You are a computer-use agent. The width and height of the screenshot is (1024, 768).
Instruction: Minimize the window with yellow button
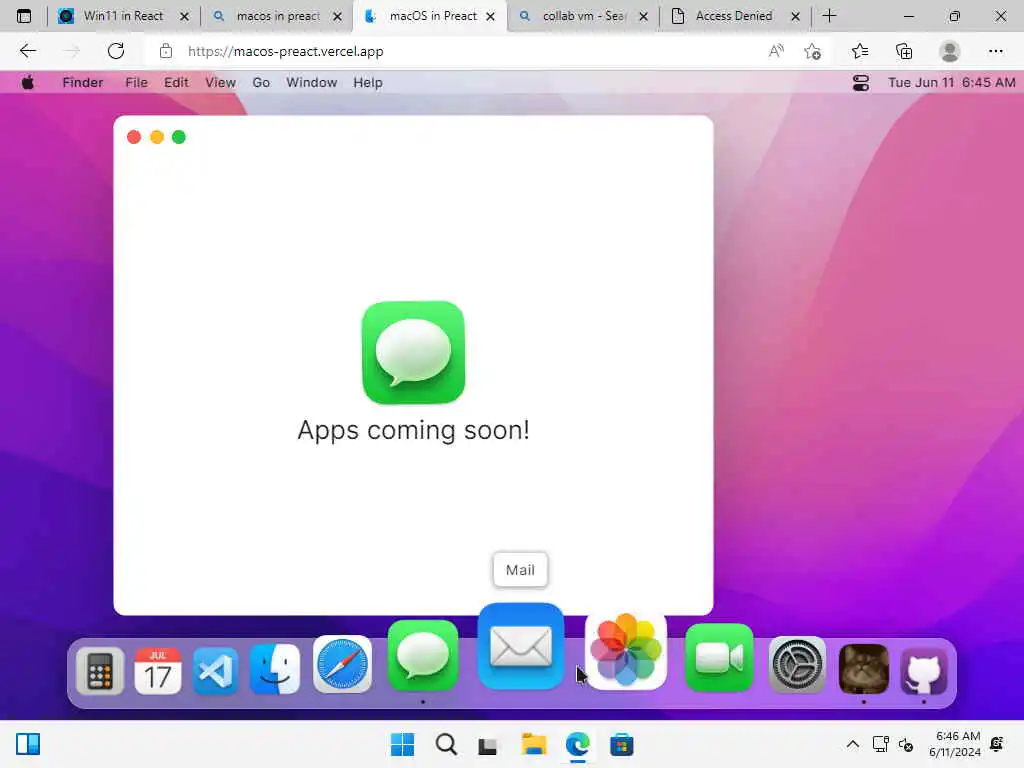tap(157, 137)
